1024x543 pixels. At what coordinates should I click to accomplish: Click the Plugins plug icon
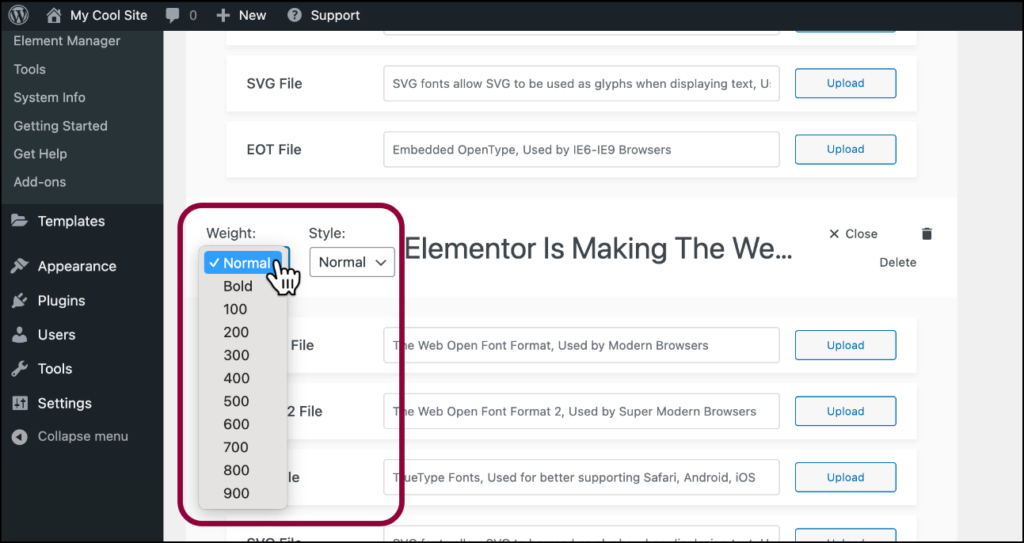(x=19, y=301)
